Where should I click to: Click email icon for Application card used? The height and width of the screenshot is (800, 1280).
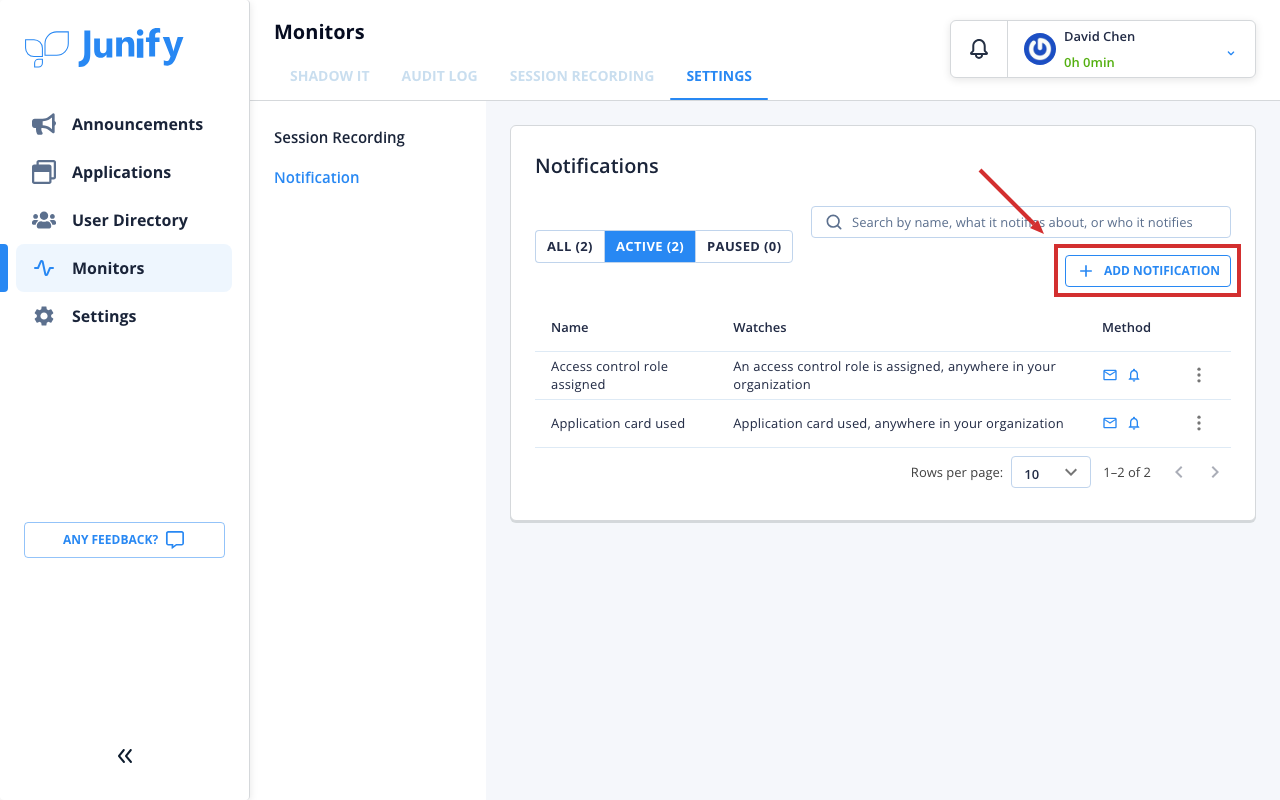click(x=1110, y=423)
